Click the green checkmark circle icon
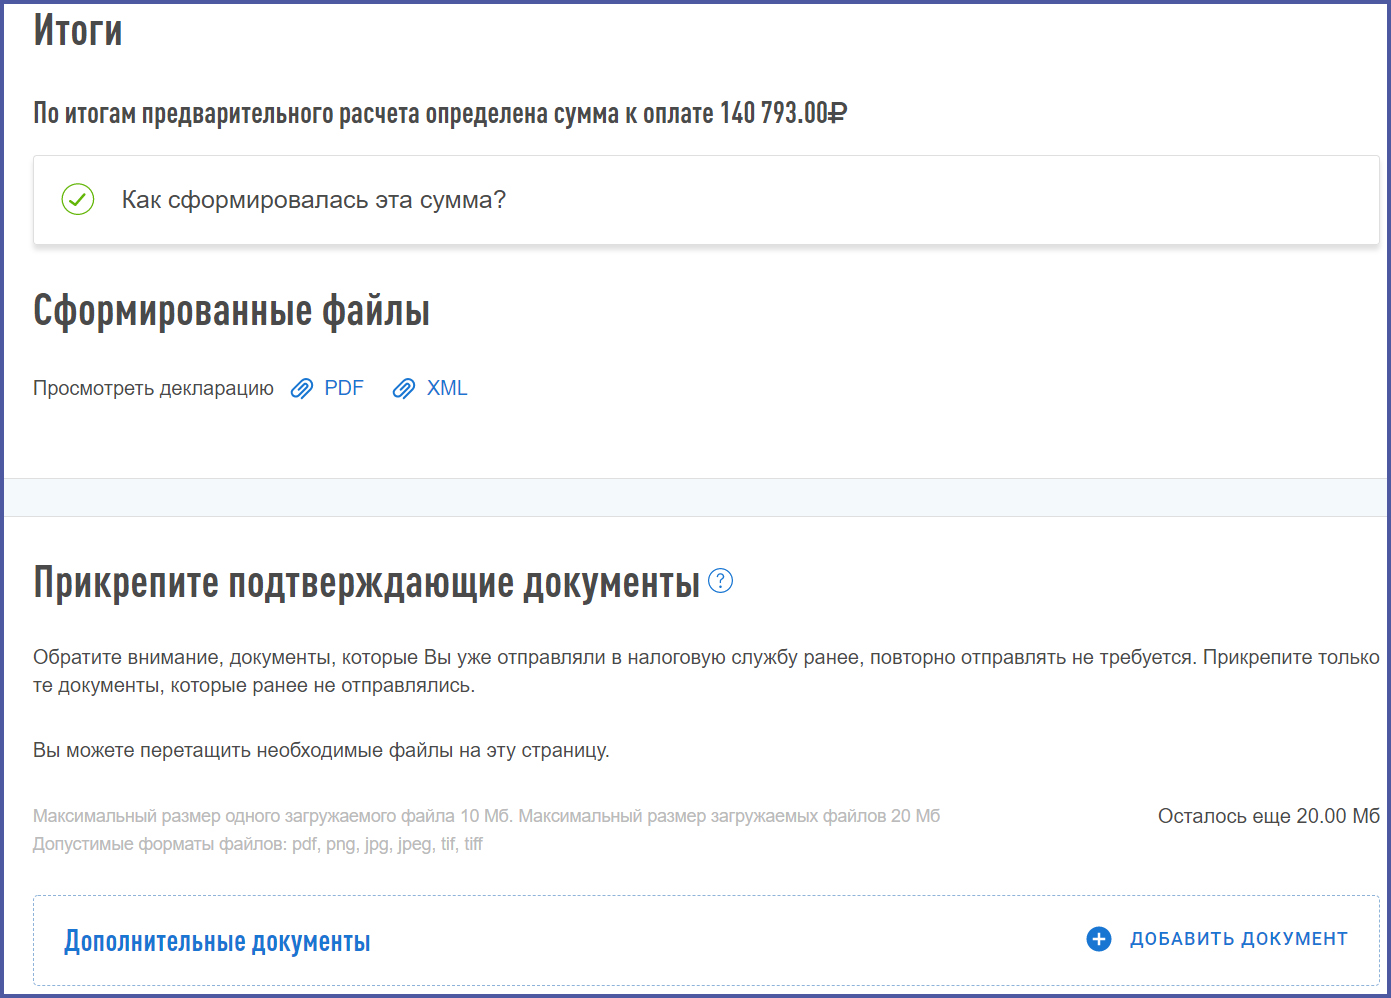 click(78, 200)
